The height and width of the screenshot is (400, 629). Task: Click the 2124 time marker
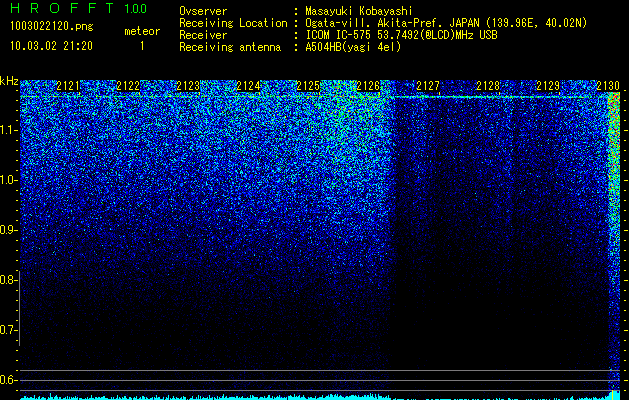(x=248, y=86)
